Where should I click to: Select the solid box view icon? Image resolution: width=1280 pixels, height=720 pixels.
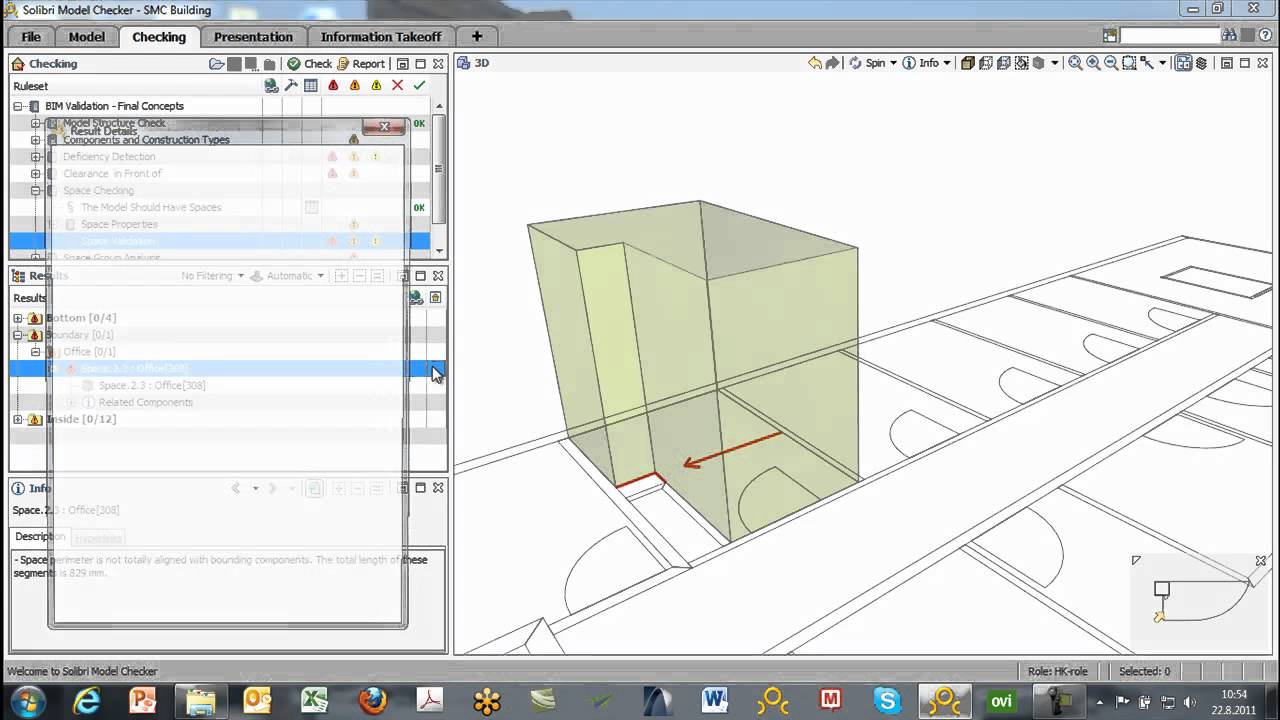click(968, 63)
